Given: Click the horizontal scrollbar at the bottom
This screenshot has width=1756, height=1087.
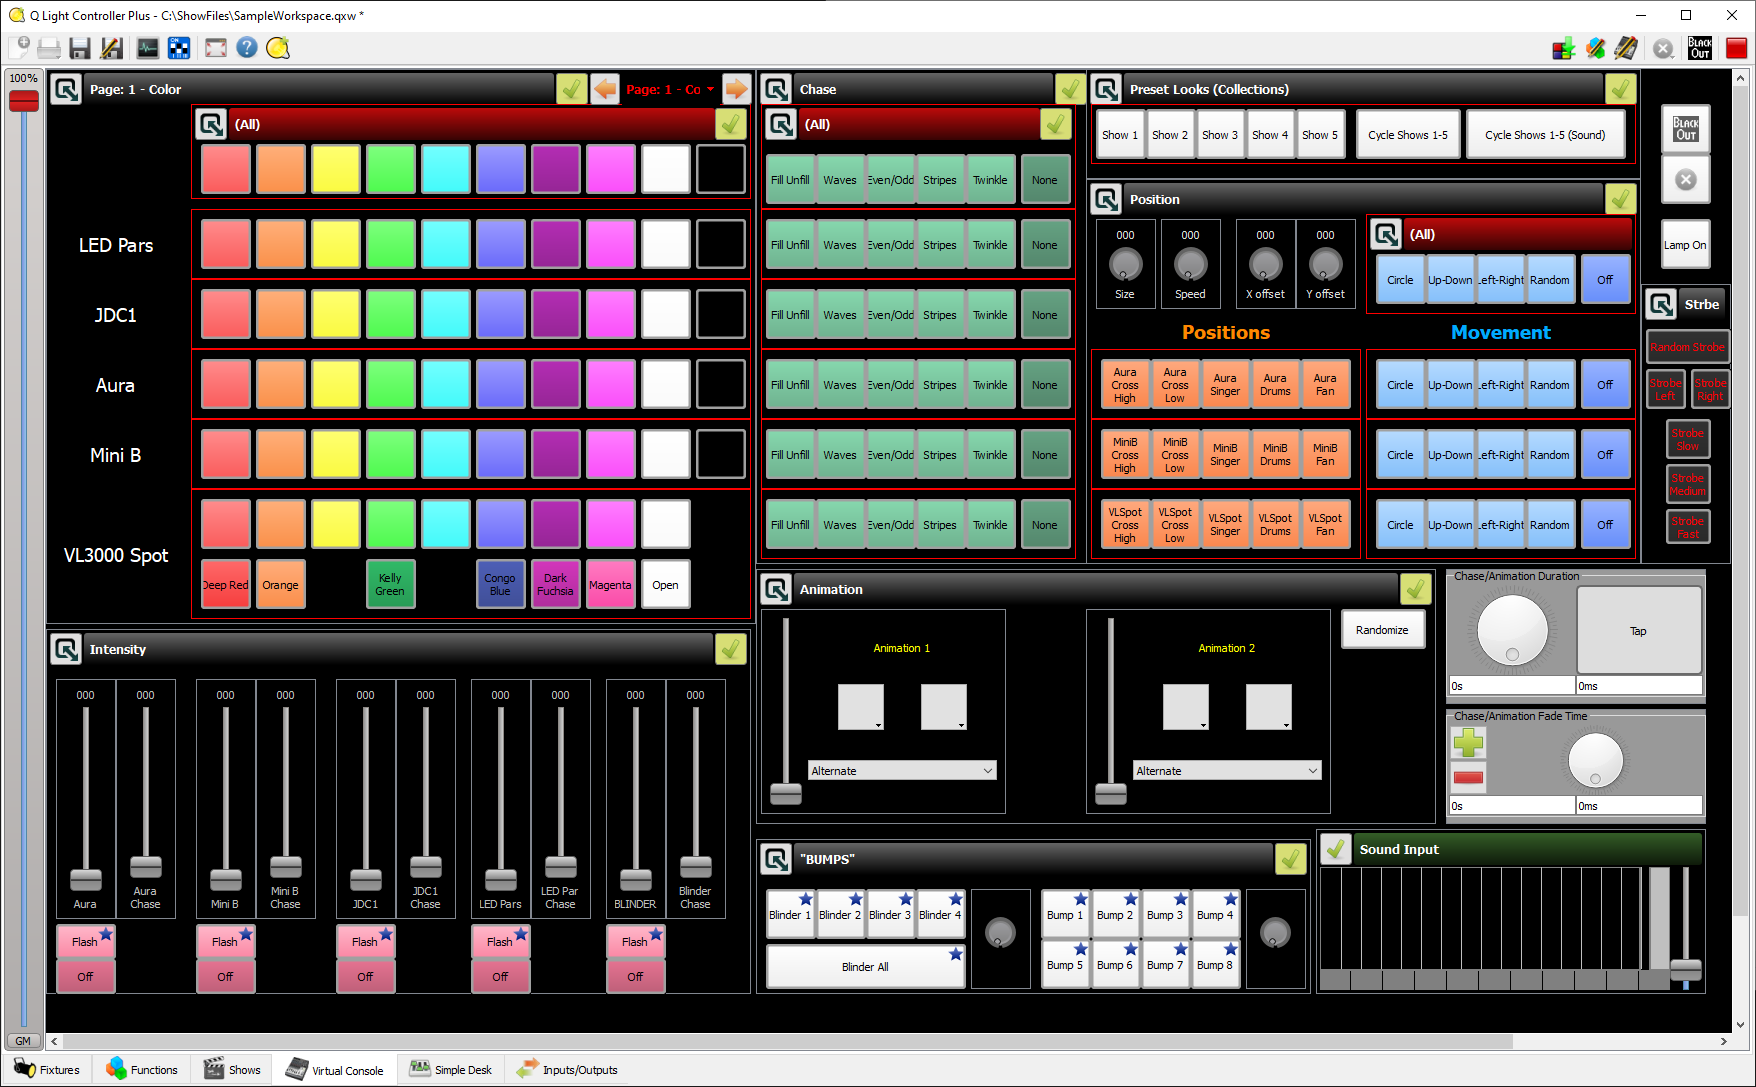Looking at the screenshot, I should click(x=788, y=1041).
